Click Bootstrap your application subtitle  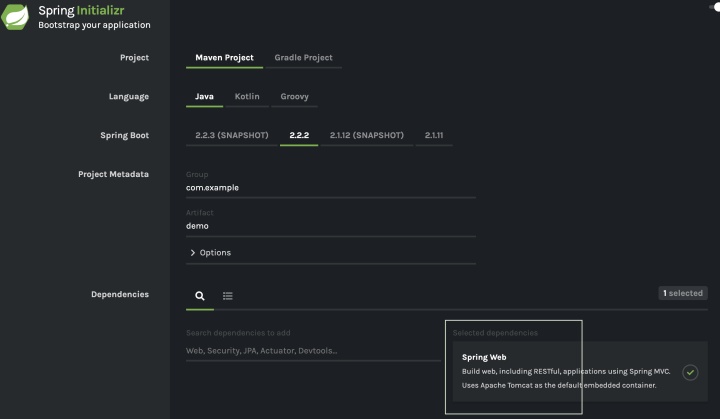pos(94,25)
